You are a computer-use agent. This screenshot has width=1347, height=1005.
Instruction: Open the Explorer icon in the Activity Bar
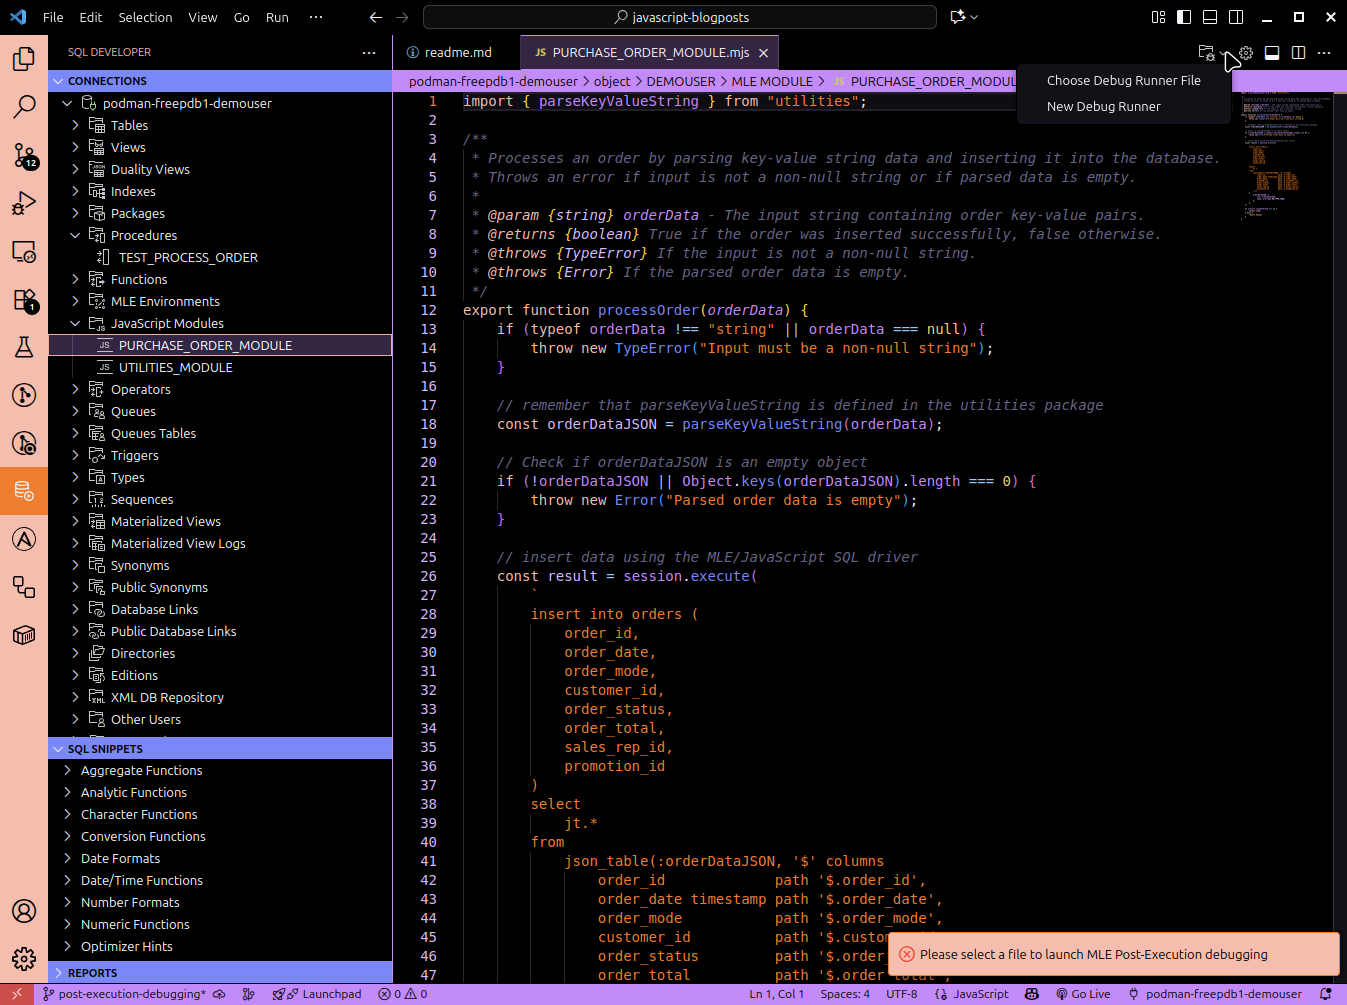[x=24, y=59]
